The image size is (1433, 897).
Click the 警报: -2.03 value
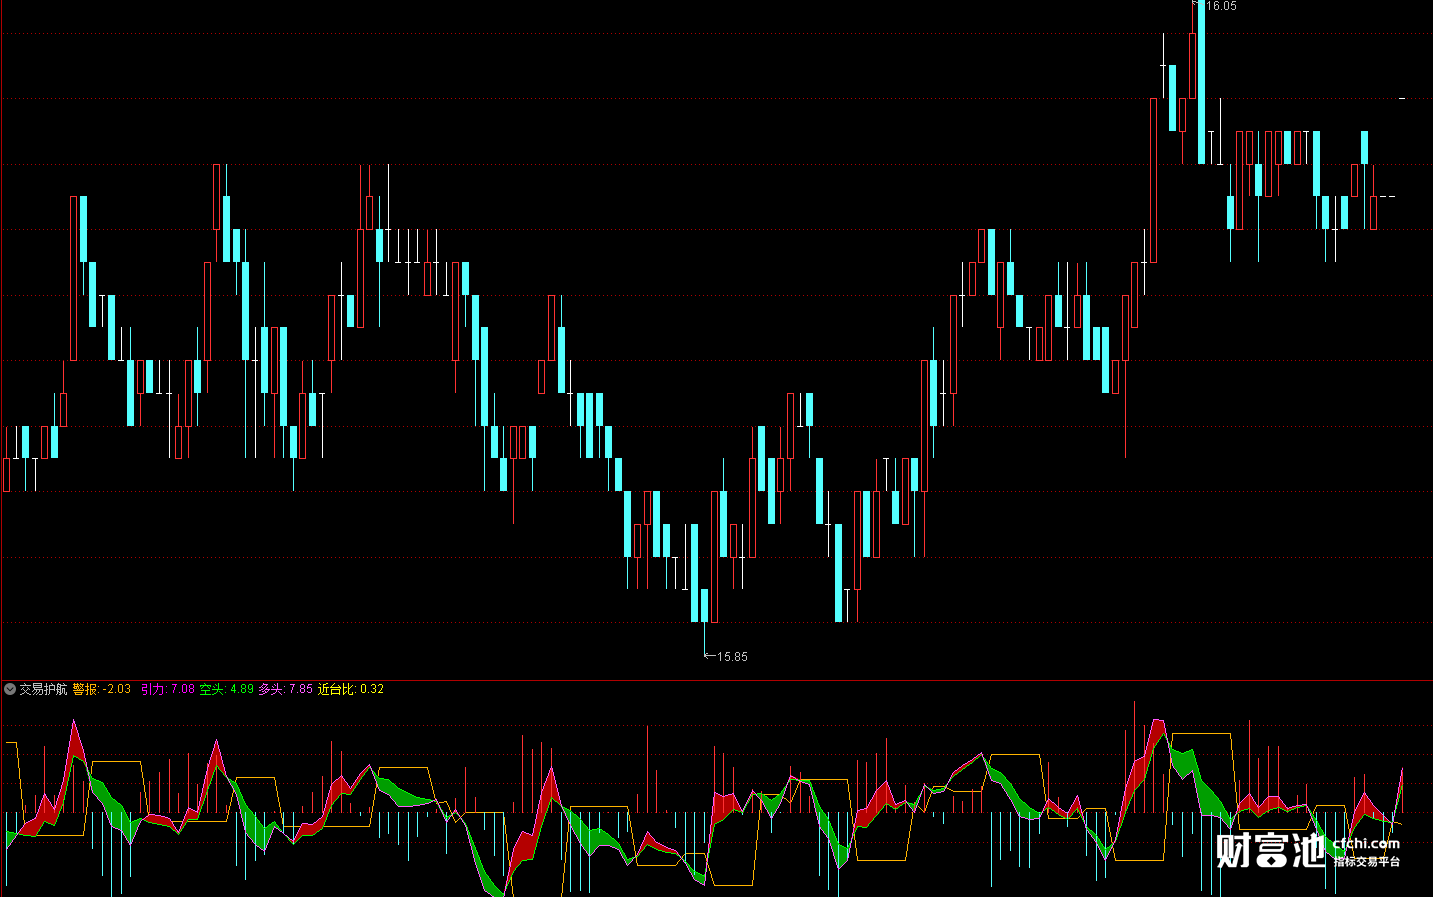point(102,689)
